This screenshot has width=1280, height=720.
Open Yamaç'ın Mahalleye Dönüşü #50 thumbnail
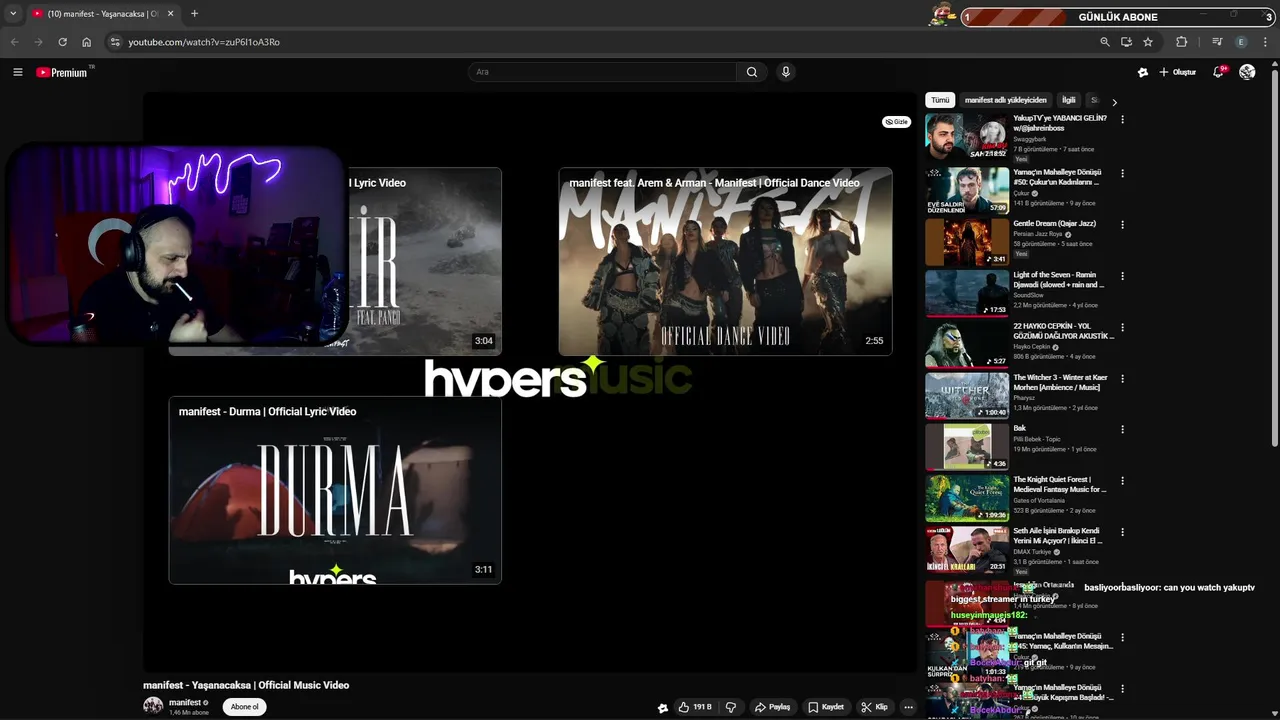[967, 190]
